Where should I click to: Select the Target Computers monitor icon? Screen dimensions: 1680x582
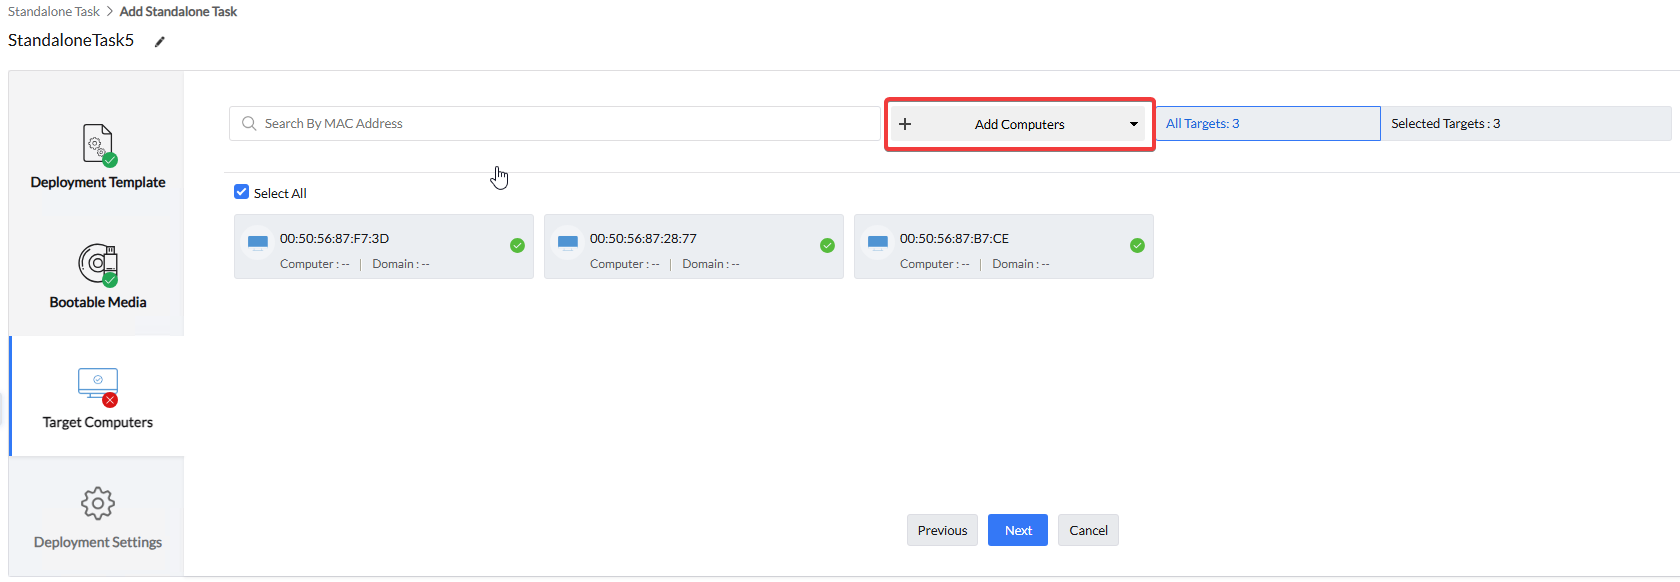(x=98, y=385)
